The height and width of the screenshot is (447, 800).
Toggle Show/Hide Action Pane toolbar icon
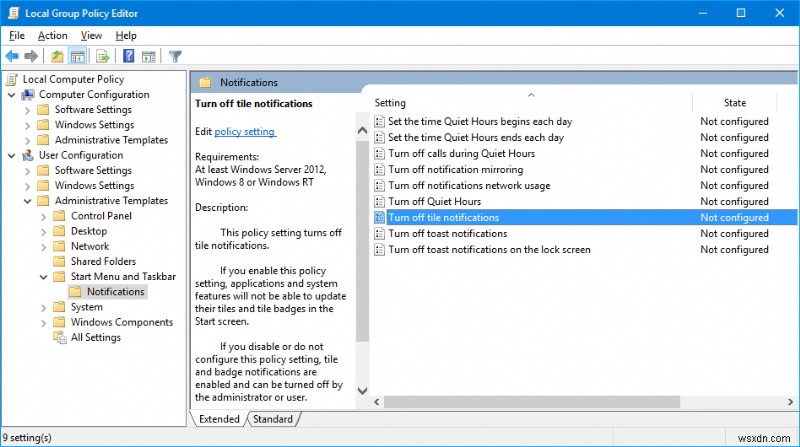[x=148, y=56]
